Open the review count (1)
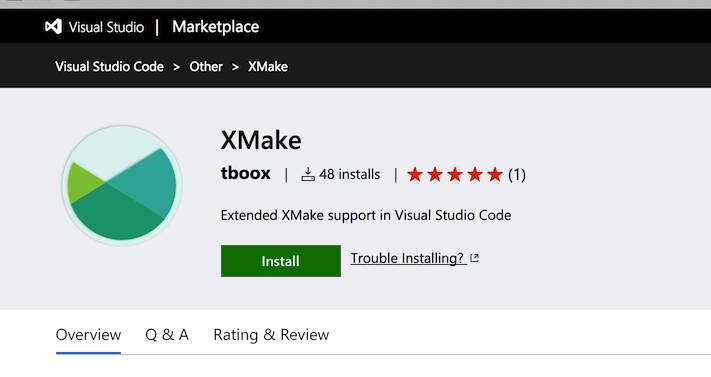Image resolution: width=711 pixels, height=377 pixels. (516, 175)
